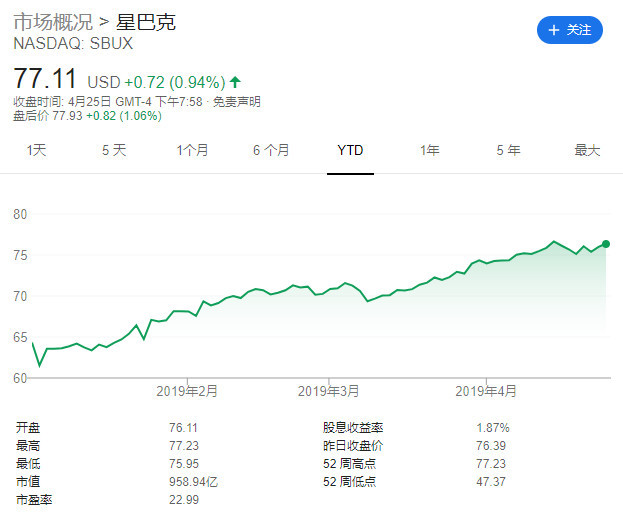Click the 2019年2月 axis label
The width and height of the screenshot is (623, 525).
tap(187, 391)
